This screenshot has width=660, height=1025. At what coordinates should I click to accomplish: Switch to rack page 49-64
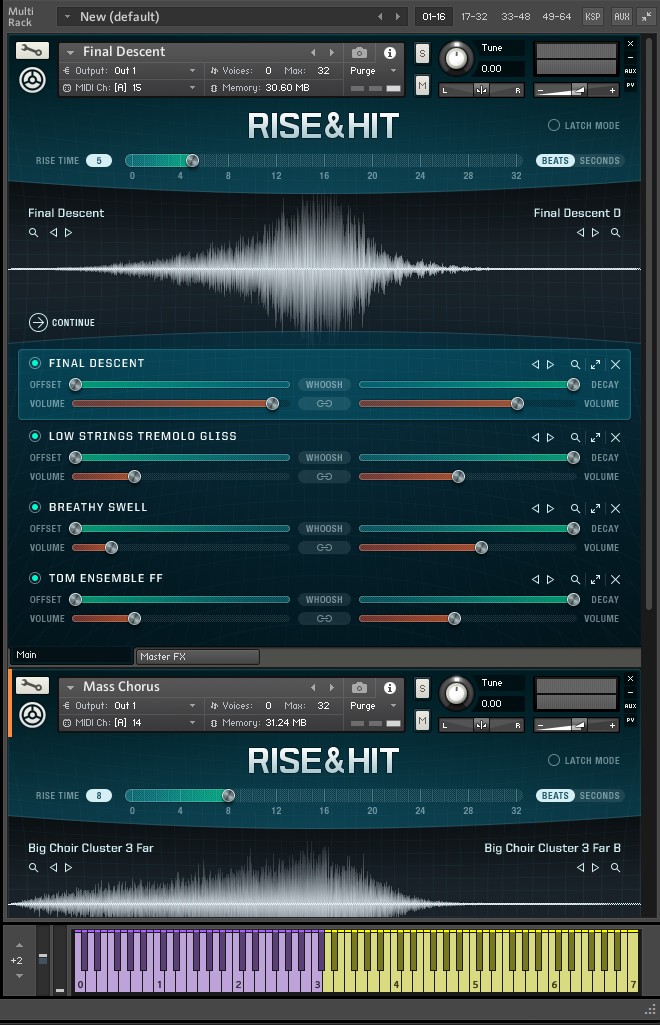point(557,16)
